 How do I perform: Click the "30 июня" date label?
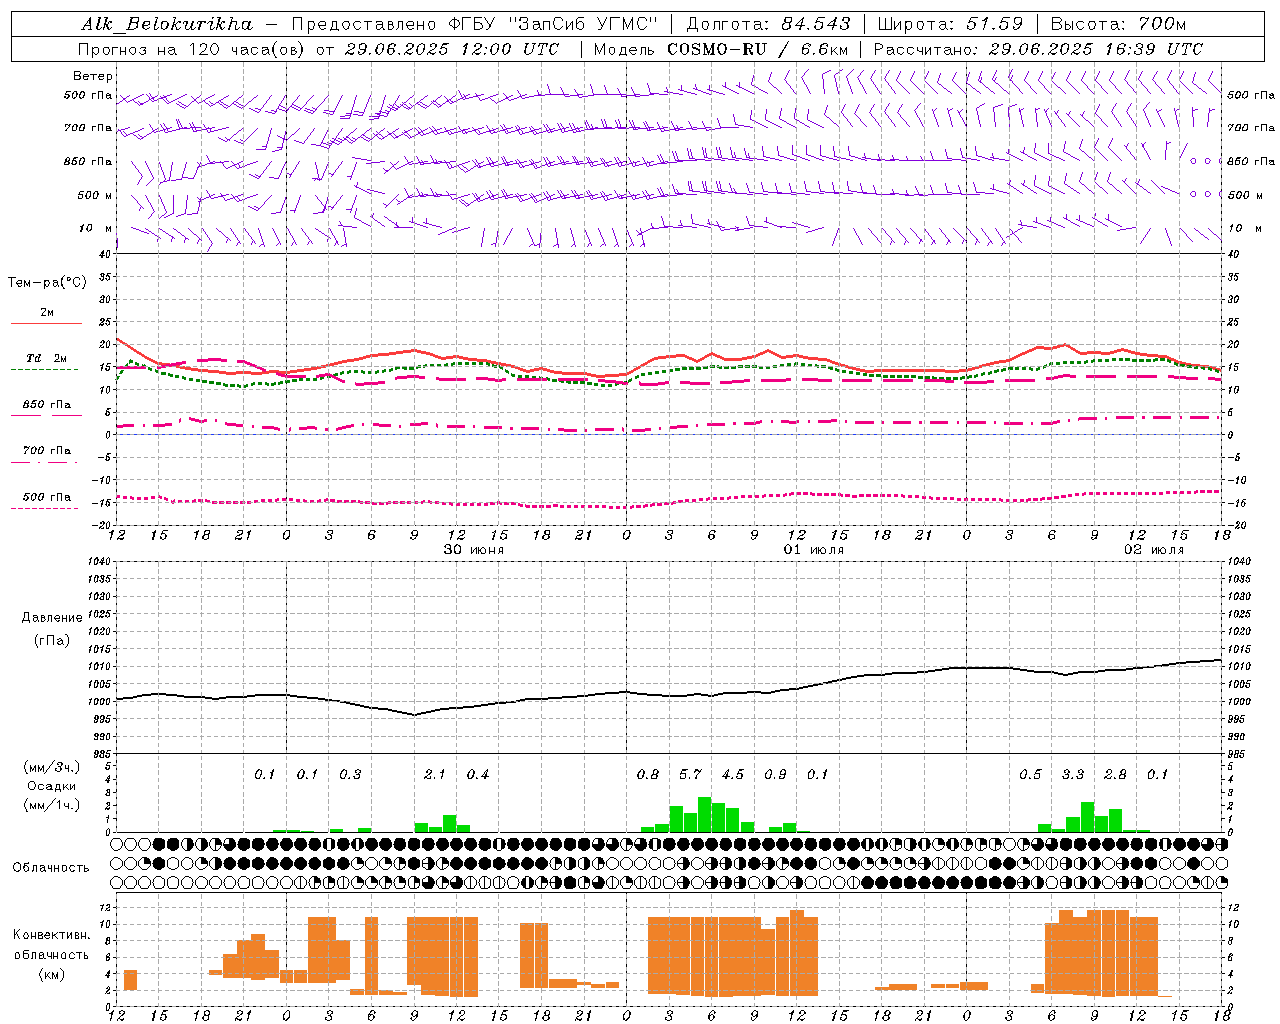point(474,550)
